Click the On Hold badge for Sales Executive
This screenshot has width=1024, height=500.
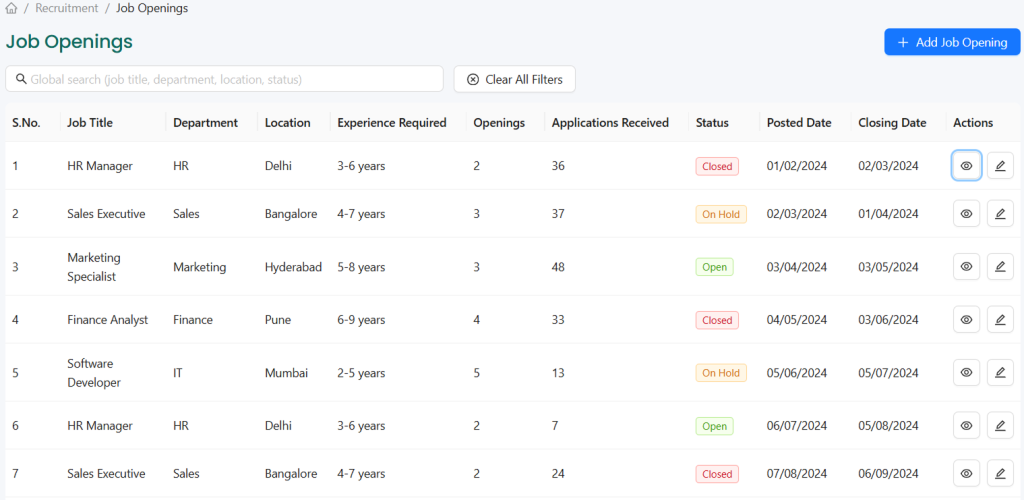coord(720,214)
